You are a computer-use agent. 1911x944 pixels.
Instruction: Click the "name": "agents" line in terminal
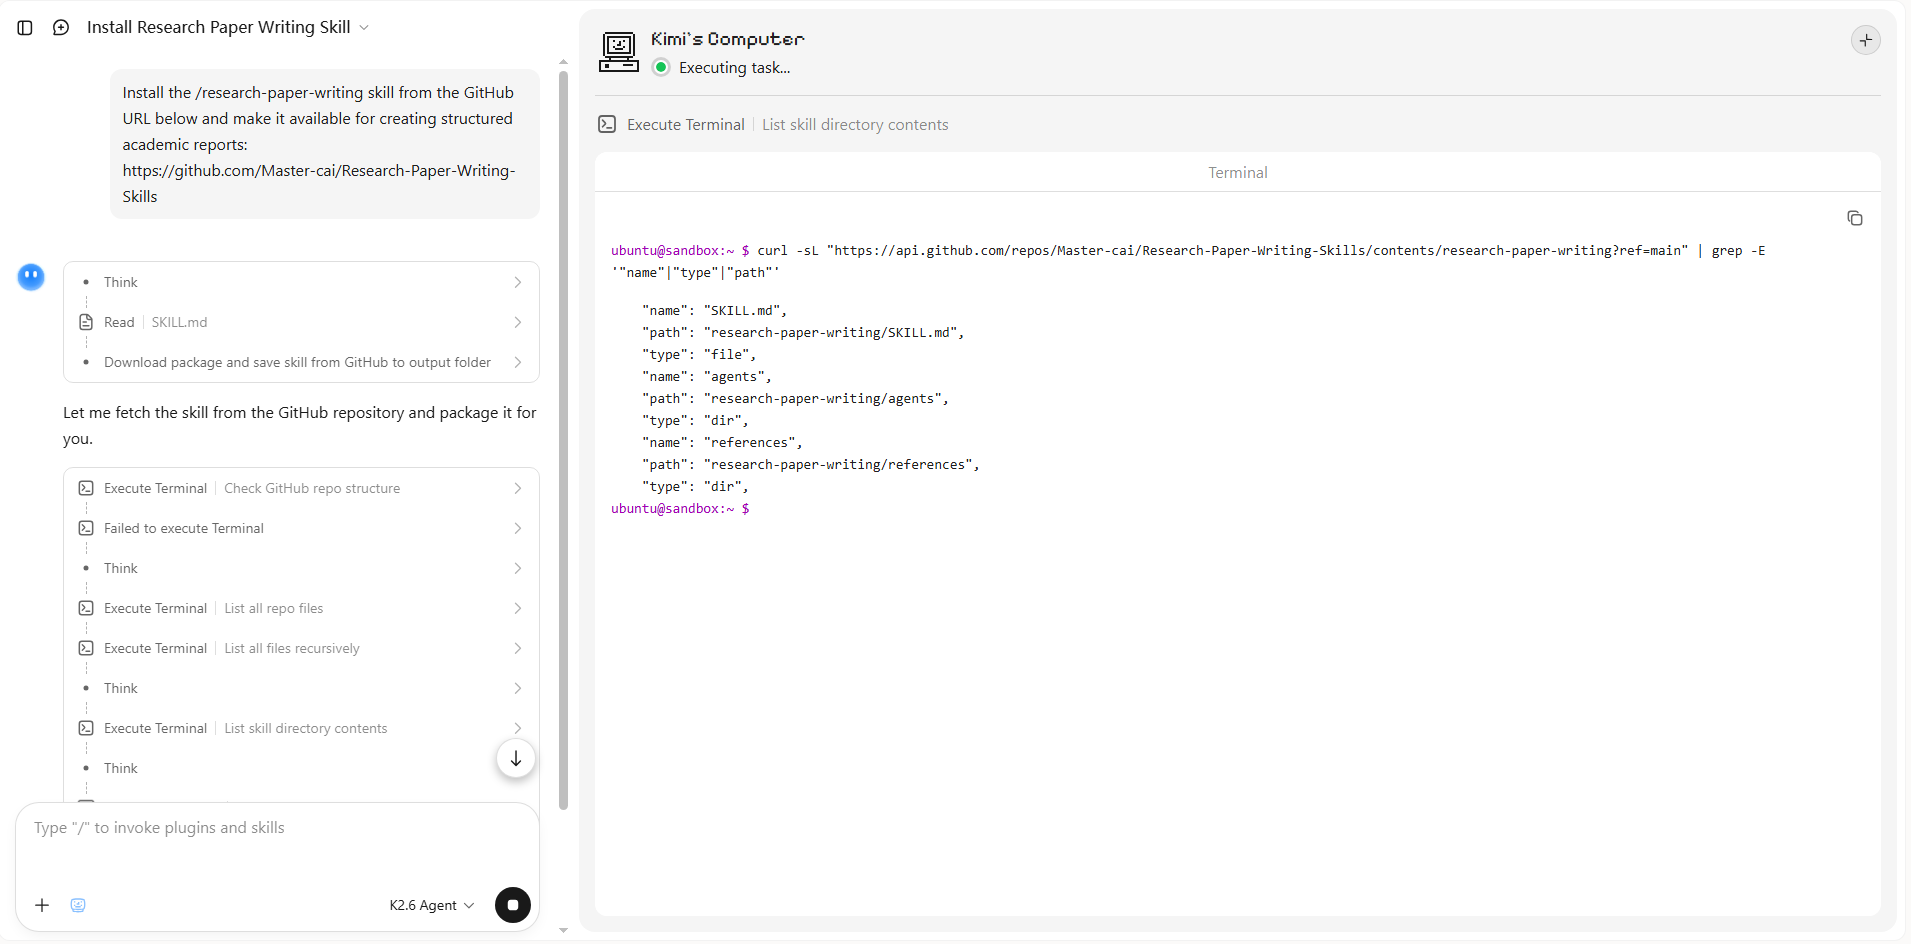tap(706, 376)
